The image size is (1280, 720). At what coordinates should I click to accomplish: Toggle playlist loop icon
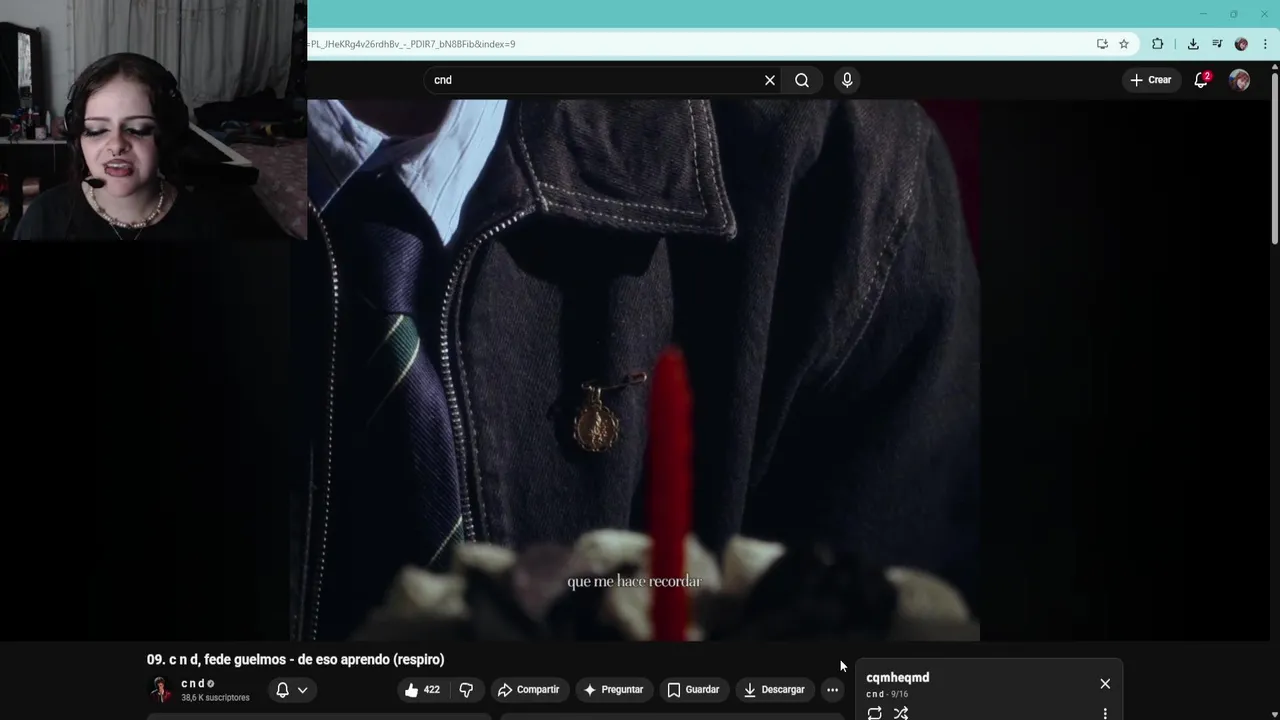[875, 713]
